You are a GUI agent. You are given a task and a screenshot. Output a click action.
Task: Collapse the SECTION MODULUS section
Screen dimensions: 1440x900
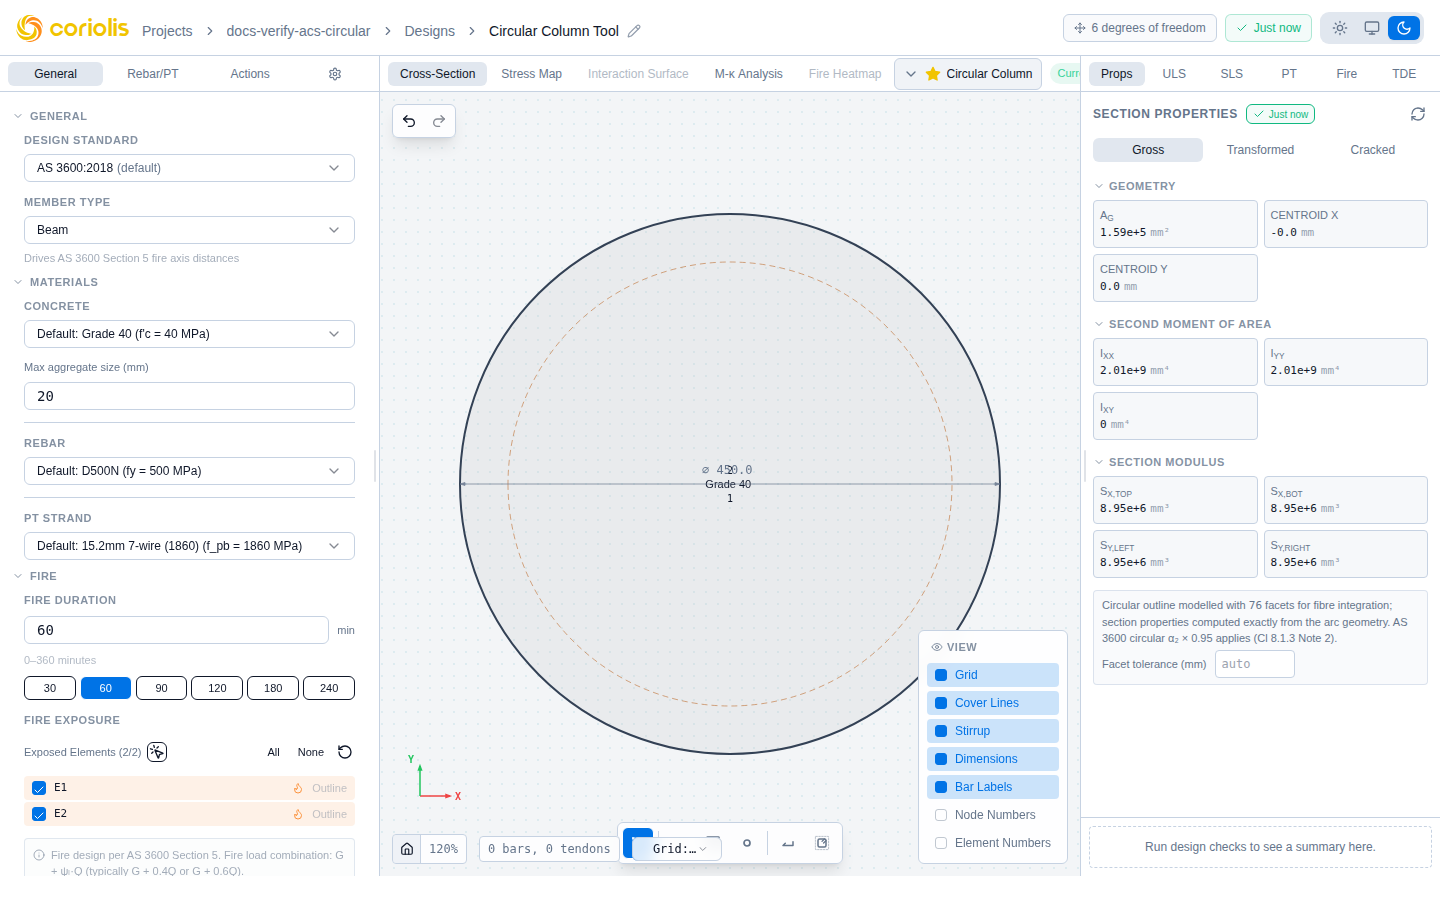point(1158,462)
